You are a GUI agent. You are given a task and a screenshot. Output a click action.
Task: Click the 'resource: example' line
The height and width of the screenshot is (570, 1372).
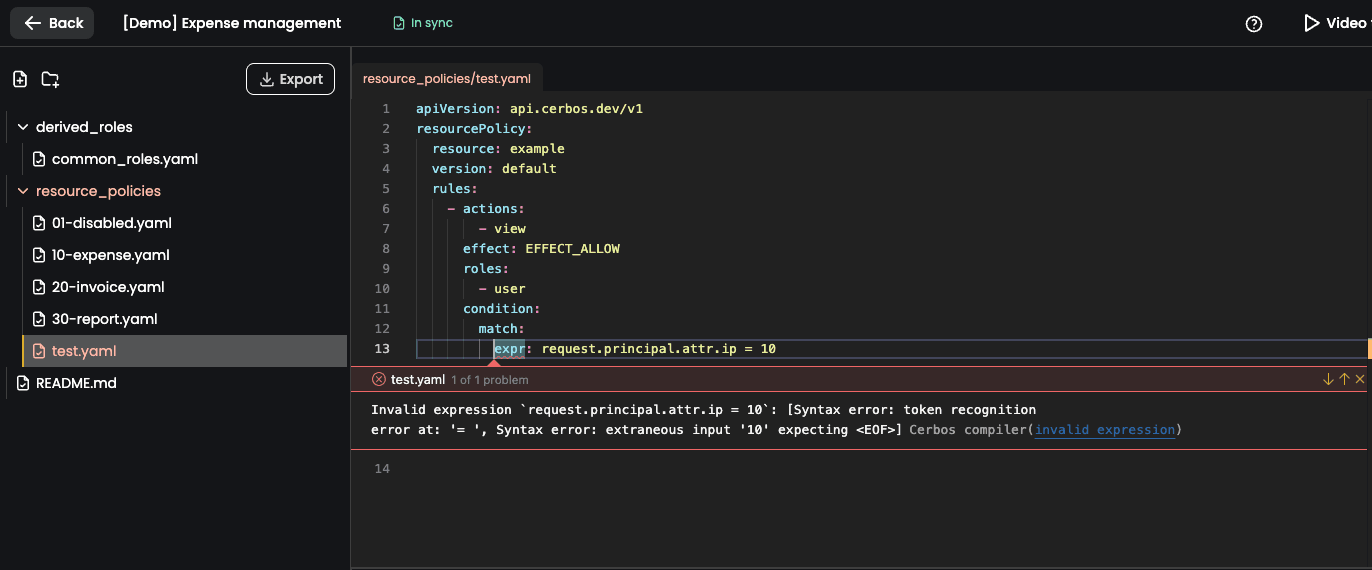[498, 149]
